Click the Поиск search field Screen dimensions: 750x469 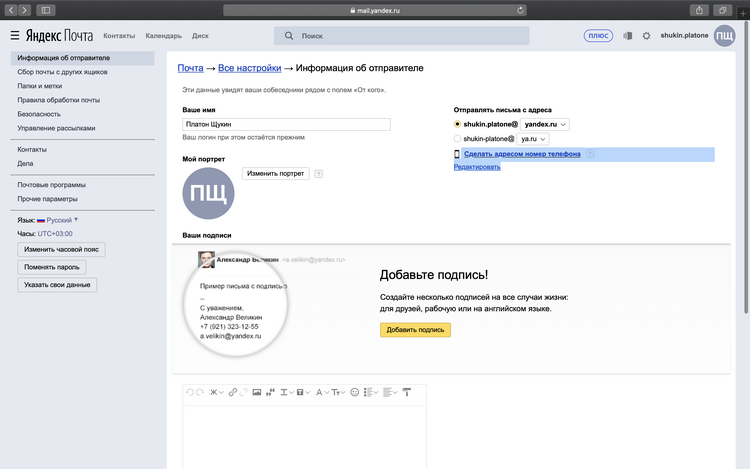[401, 36]
